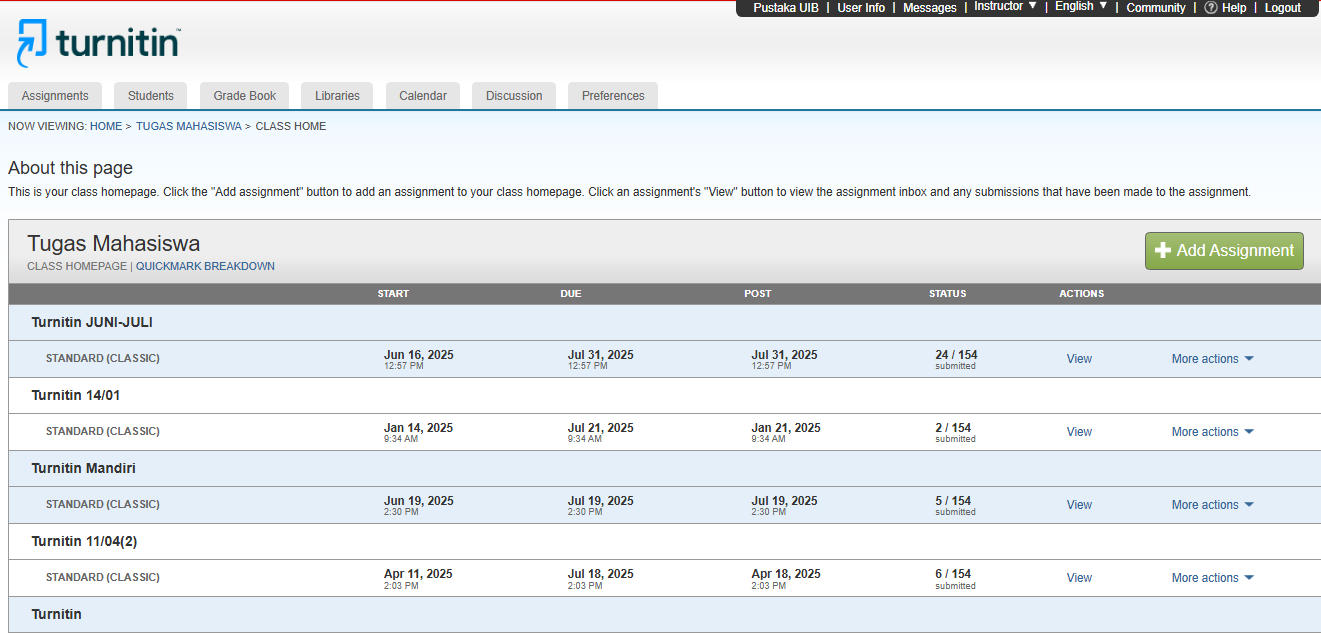Click the STATUS column header
Viewport: 1321px width, 633px height.
(x=948, y=294)
